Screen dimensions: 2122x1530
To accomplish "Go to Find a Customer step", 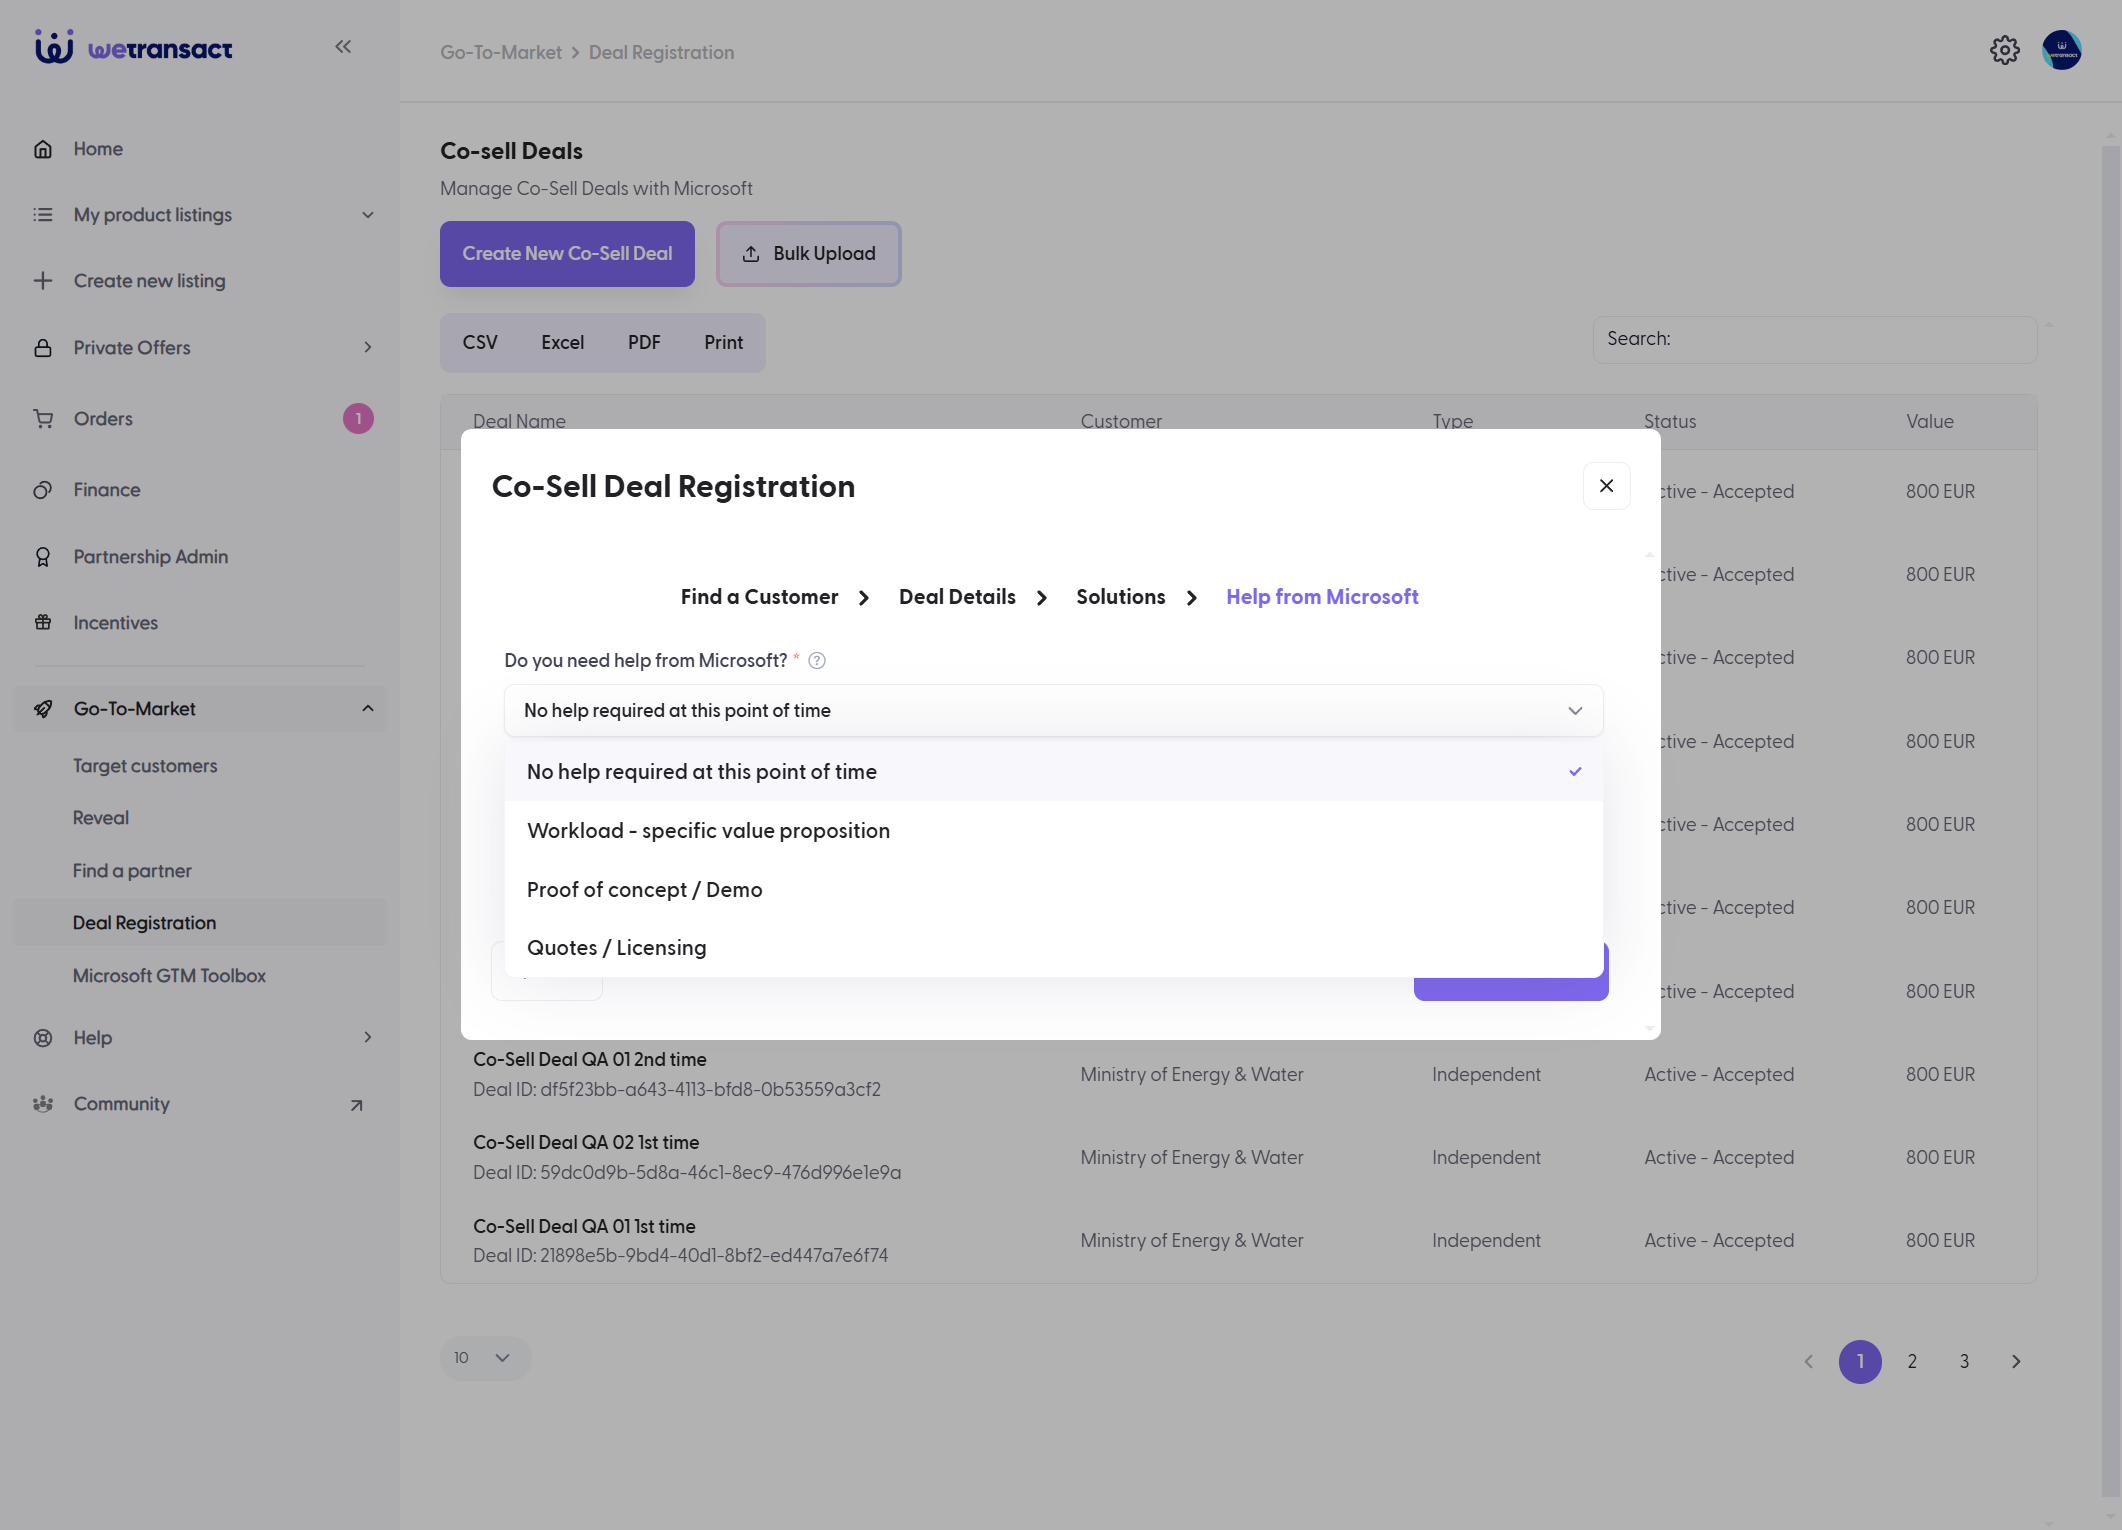I will [x=759, y=597].
